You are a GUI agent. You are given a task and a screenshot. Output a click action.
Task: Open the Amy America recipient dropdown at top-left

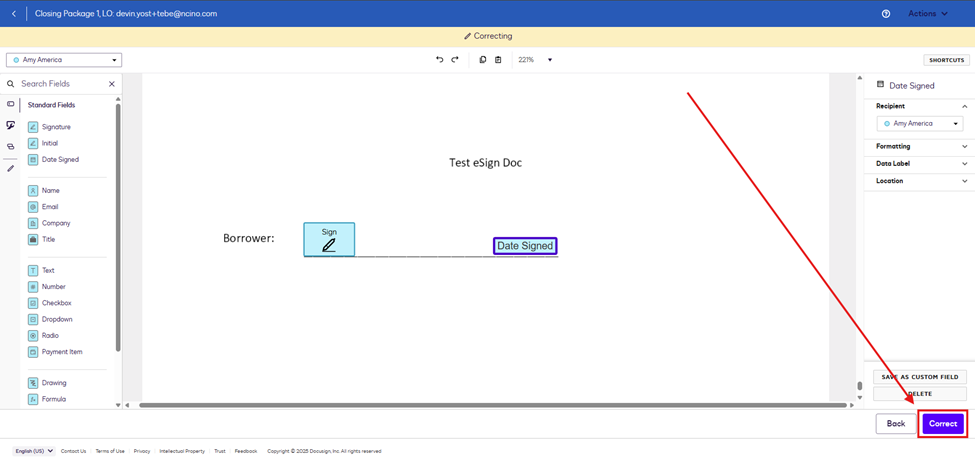tap(64, 60)
